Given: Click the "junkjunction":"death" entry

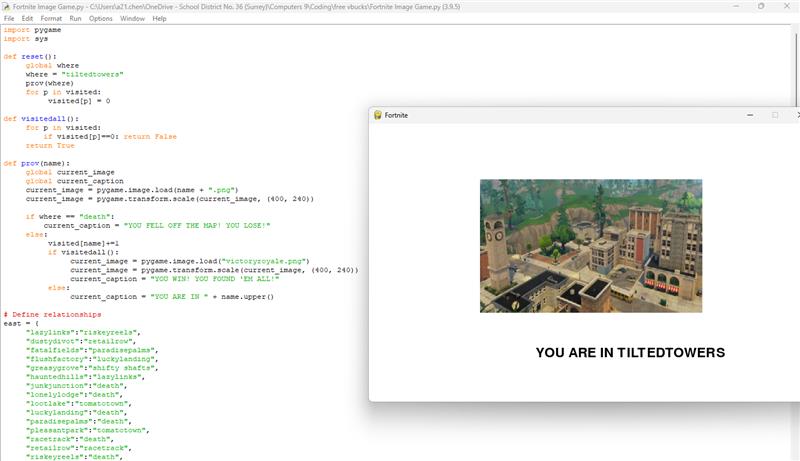Looking at the screenshot, I should point(77,386).
